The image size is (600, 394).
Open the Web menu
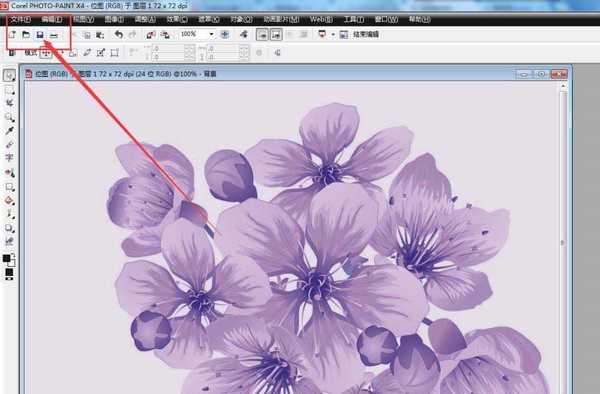point(321,20)
